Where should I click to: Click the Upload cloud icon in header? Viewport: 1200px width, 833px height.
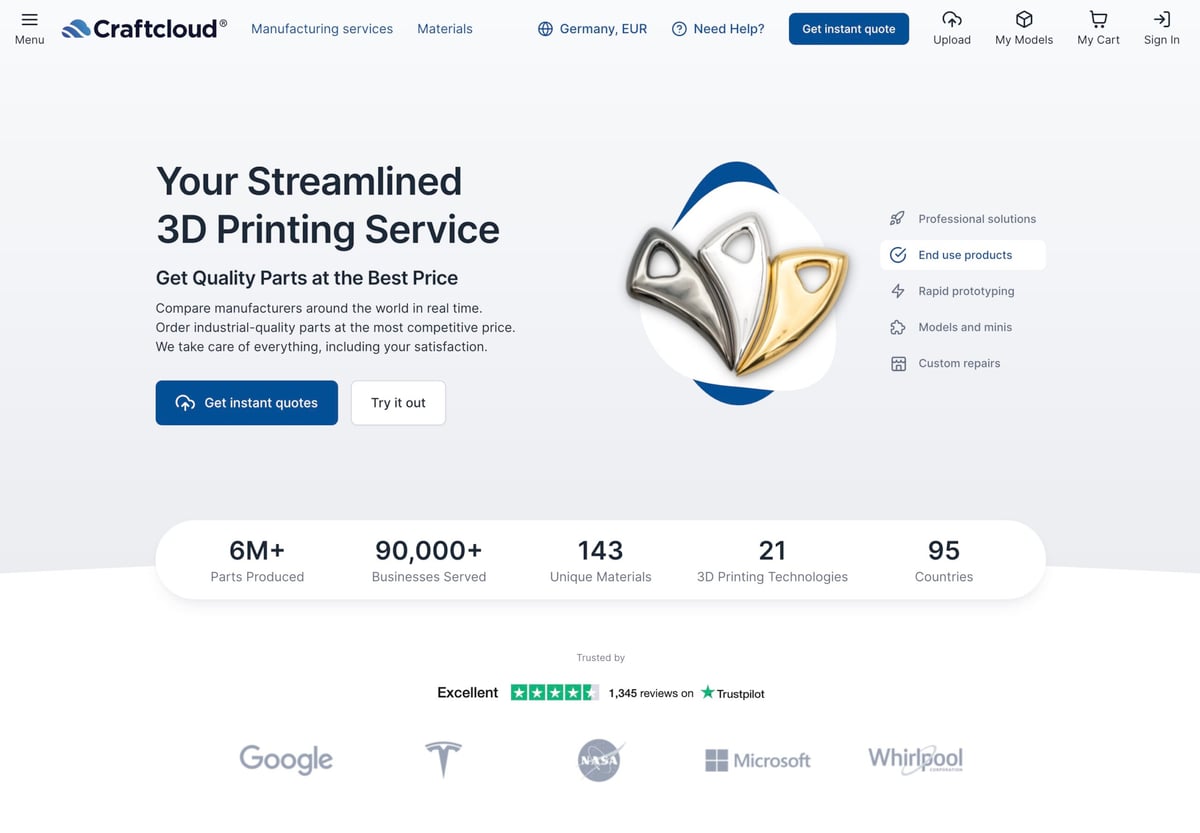(952, 19)
